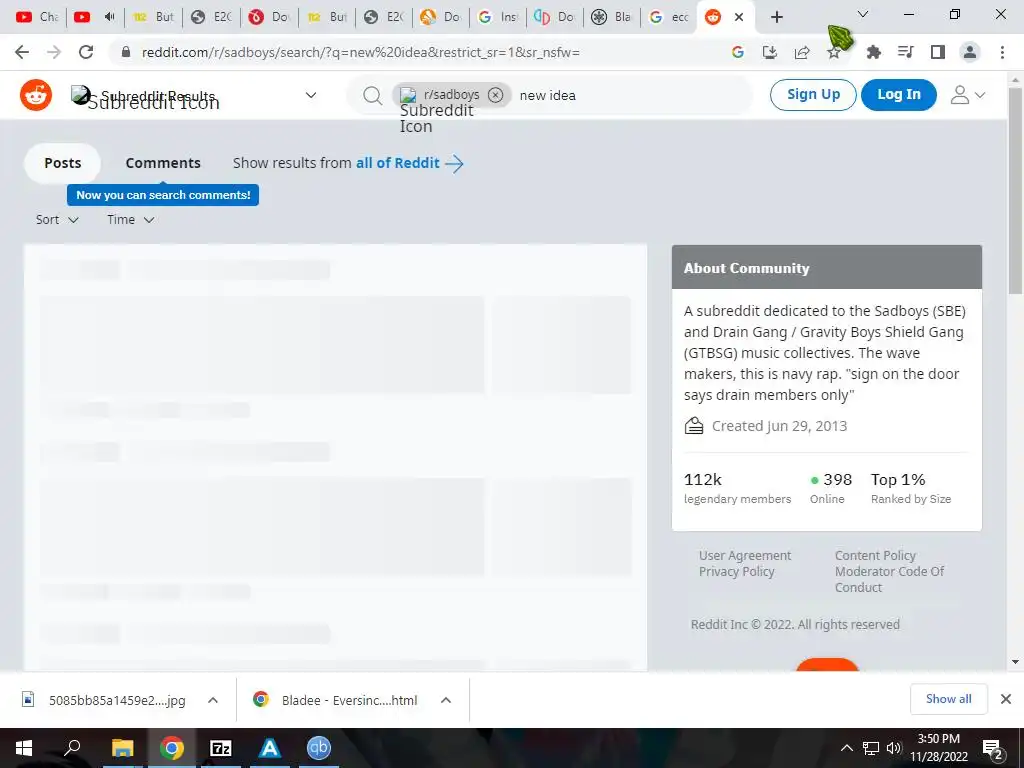1024x768 pixels.
Task: Open the Sort dropdown
Action: pos(57,219)
